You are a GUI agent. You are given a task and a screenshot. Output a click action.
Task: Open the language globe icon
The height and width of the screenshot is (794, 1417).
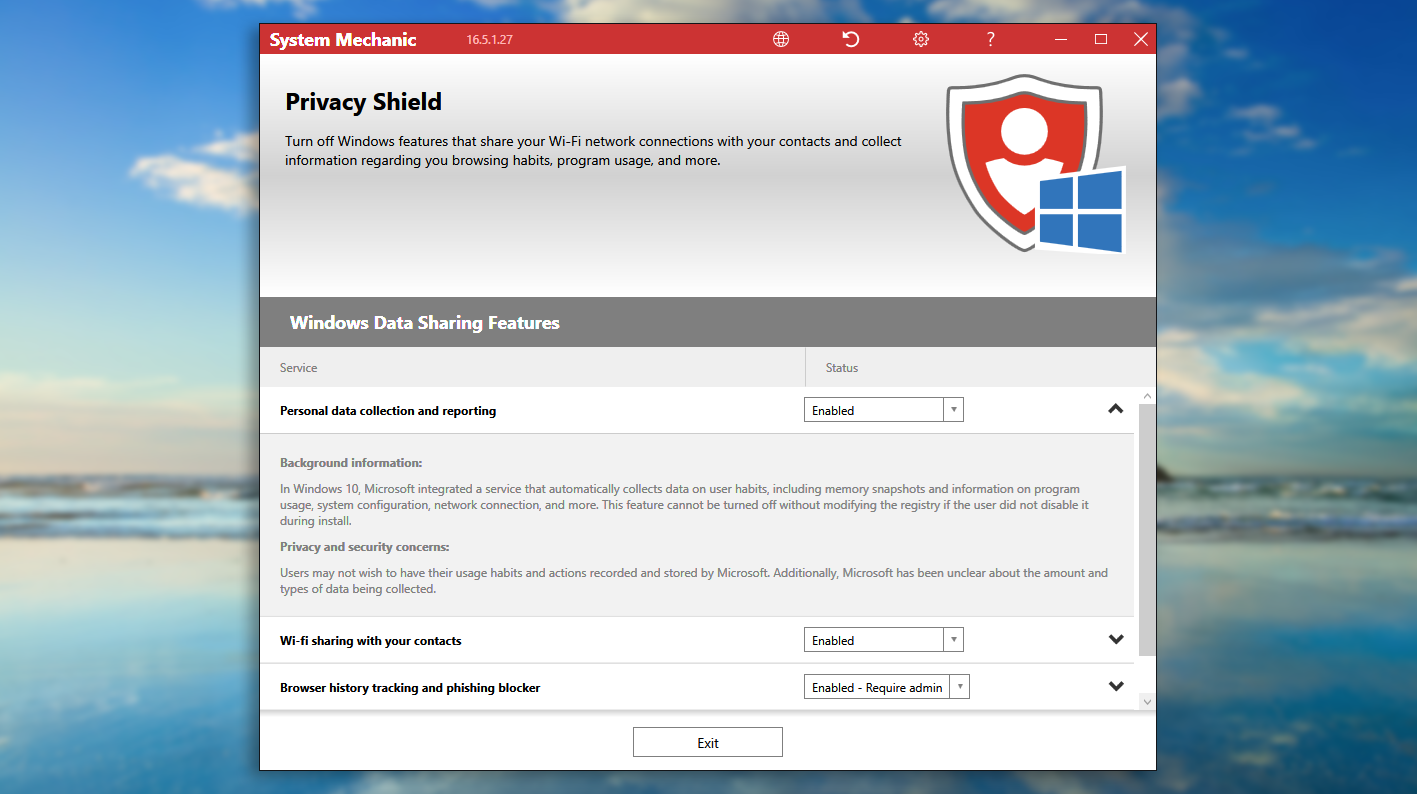click(x=781, y=39)
